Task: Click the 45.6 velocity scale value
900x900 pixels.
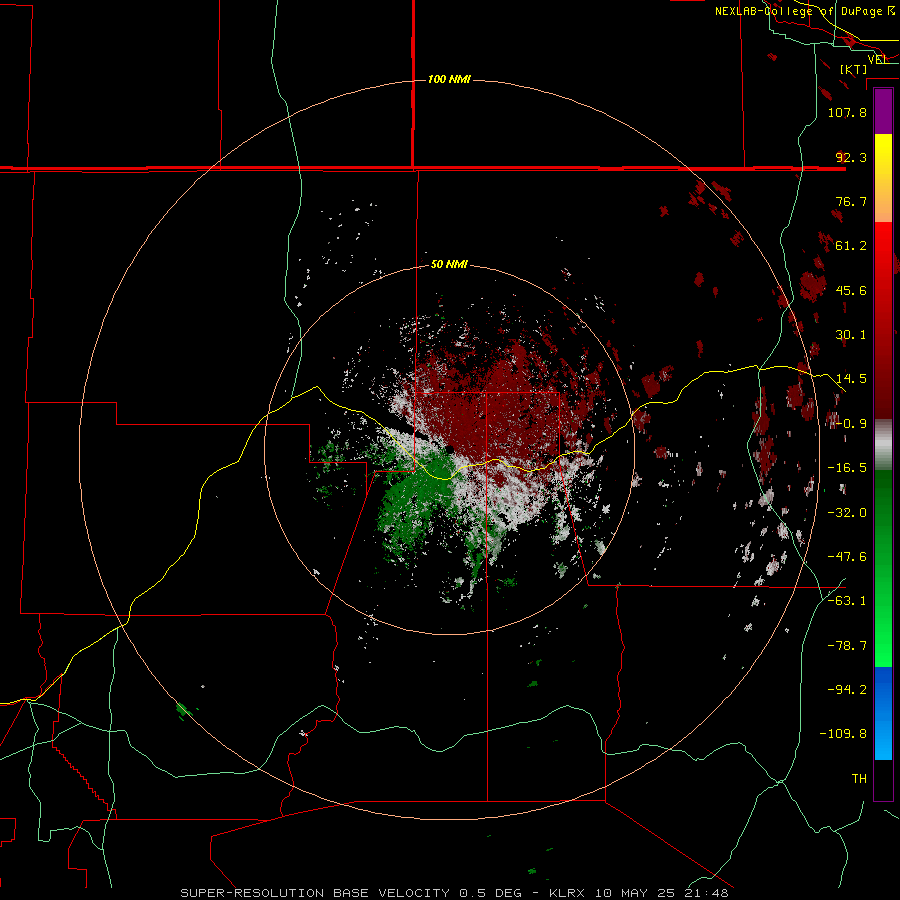Action: coord(851,290)
